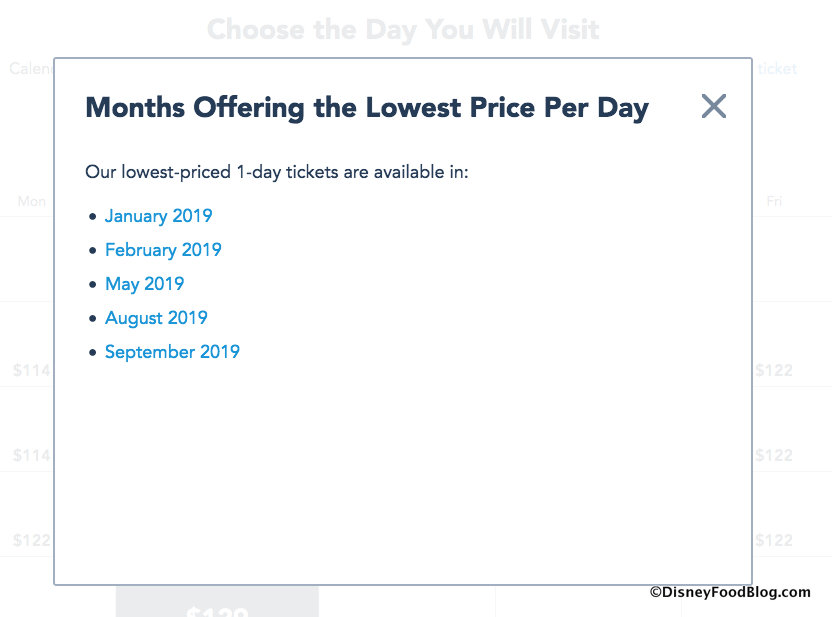Select the $122 price in the Monday column
832x617 pixels.
(x=31, y=541)
